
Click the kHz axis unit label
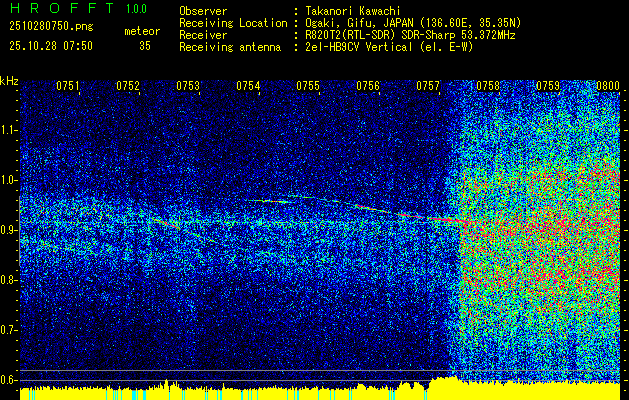[9, 81]
